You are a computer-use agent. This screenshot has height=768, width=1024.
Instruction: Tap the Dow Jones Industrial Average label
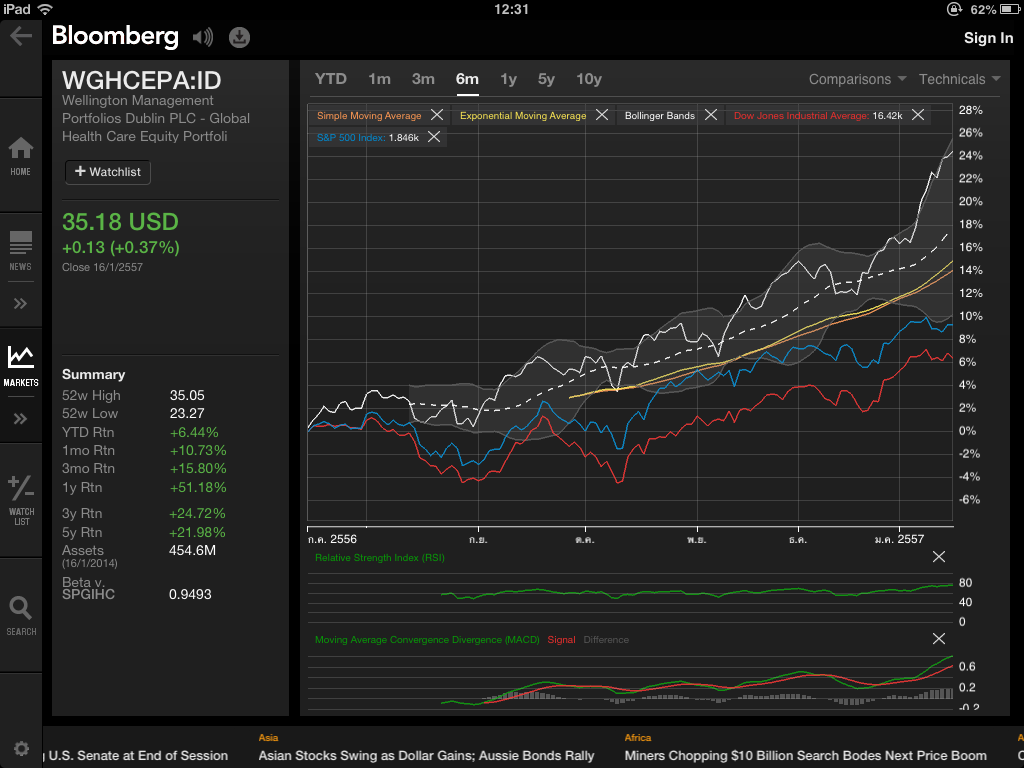coord(801,116)
